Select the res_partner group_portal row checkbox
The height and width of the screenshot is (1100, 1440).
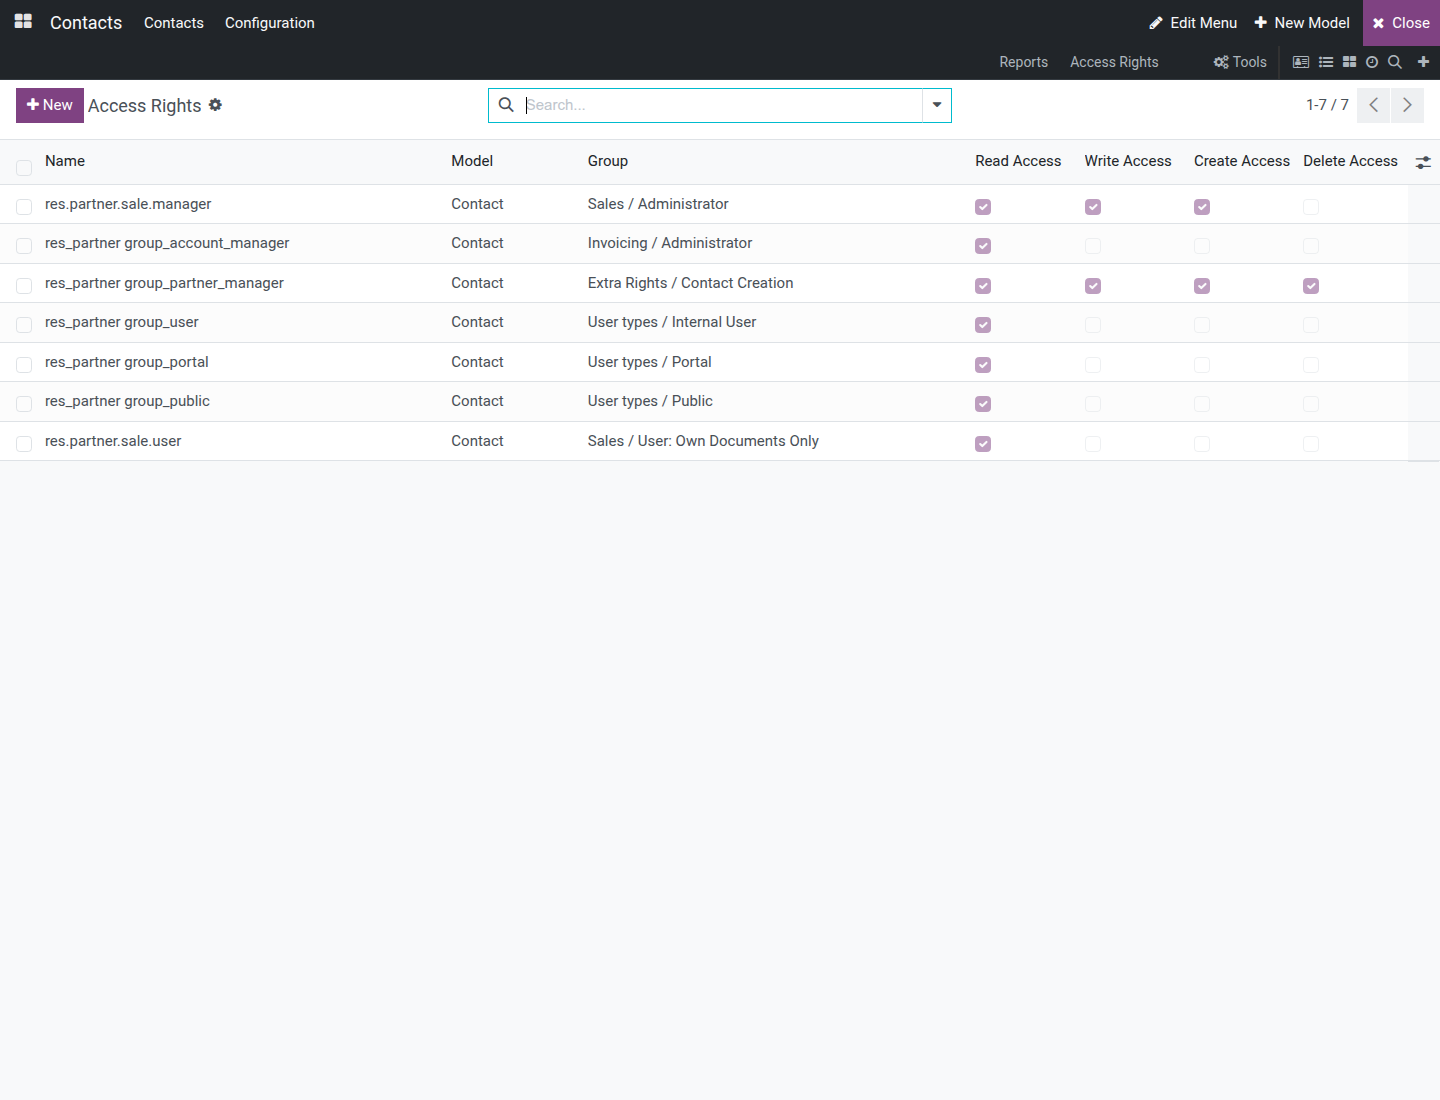(24, 365)
